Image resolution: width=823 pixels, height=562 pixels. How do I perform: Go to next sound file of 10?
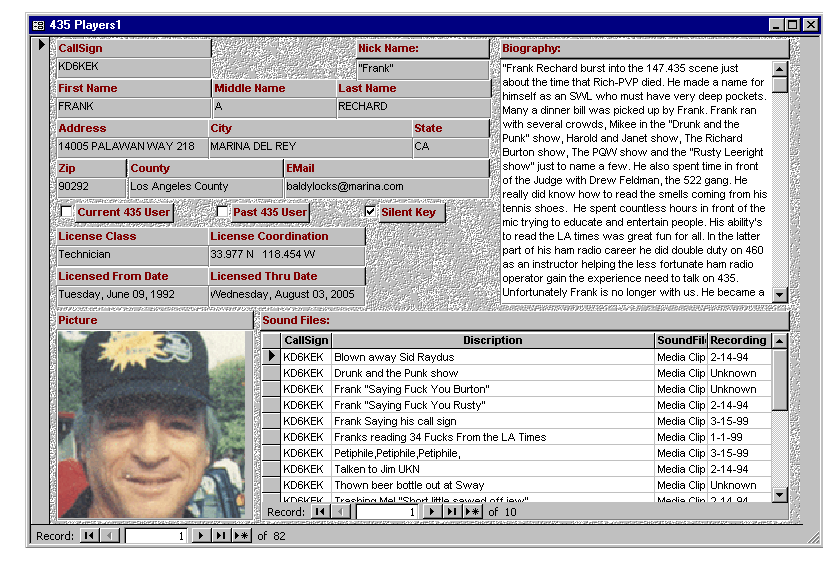coord(431,512)
